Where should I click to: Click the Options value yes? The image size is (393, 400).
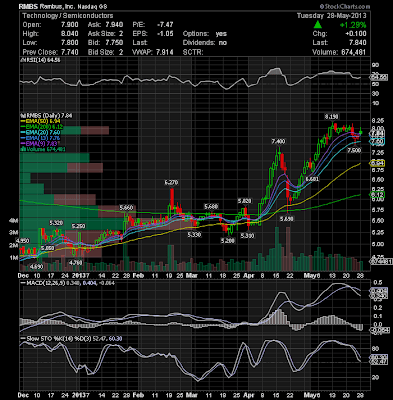[x=221, y=34]
